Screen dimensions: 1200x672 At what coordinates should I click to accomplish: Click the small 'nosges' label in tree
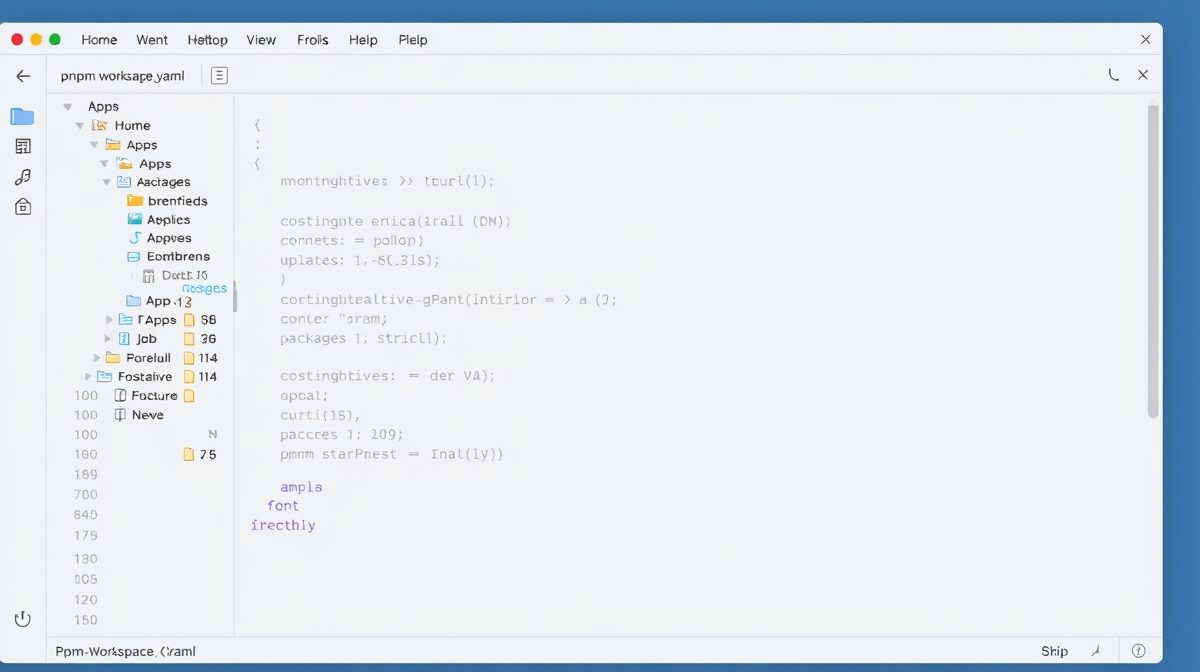pos(204,288)
